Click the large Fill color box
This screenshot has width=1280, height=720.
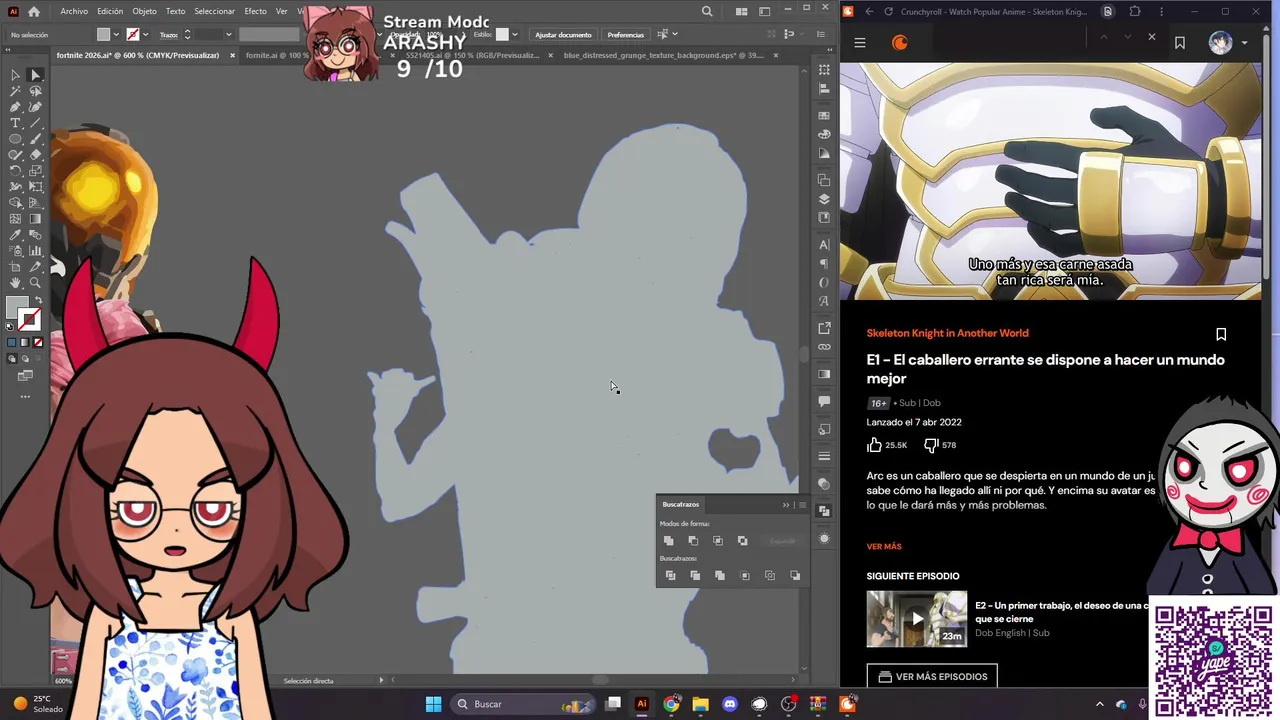point(15,305)
